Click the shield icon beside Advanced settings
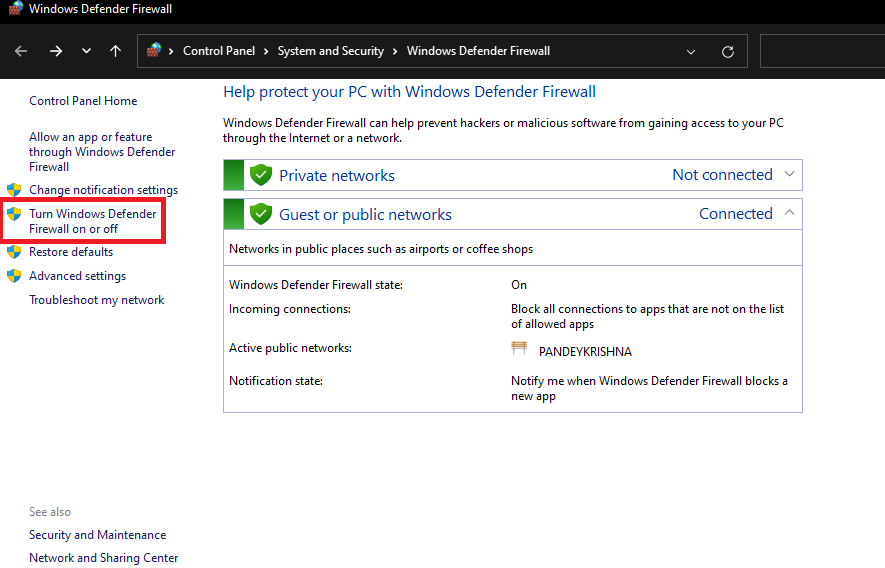This screenshot has height=568, width=885. click(14, 276)
